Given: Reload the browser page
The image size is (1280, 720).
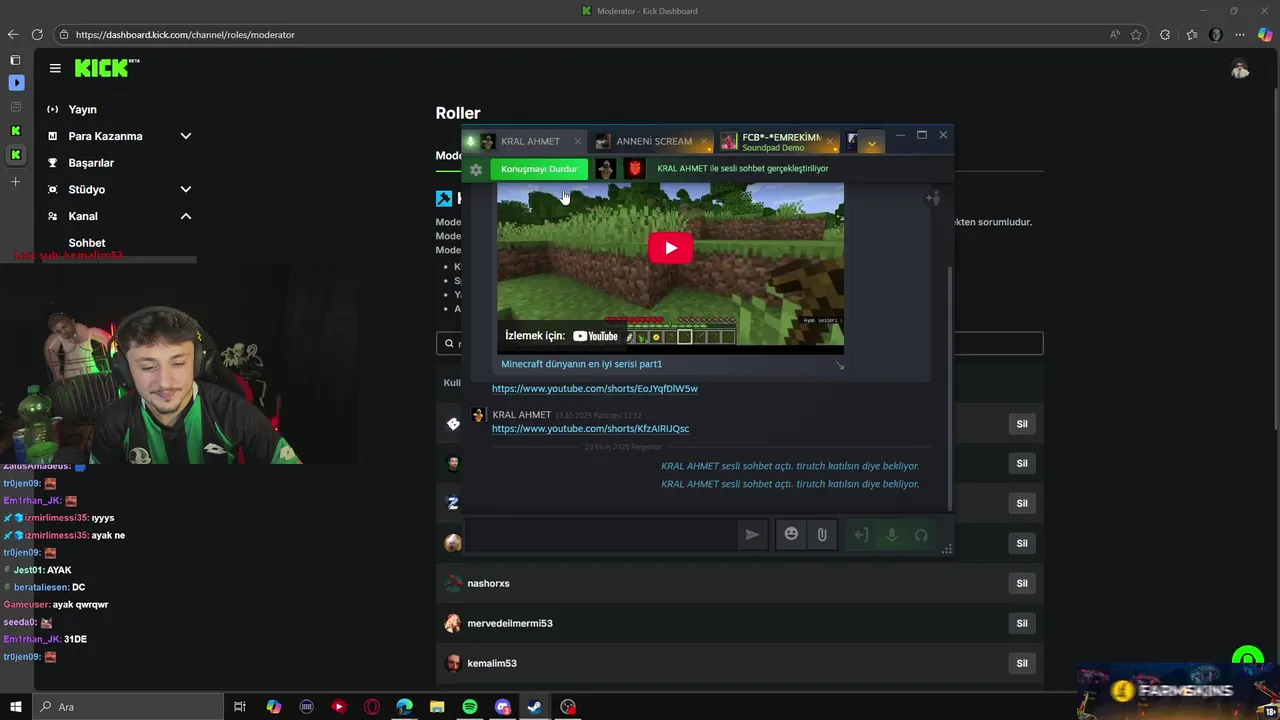Looking at the screenshot, I should [38, 34].
